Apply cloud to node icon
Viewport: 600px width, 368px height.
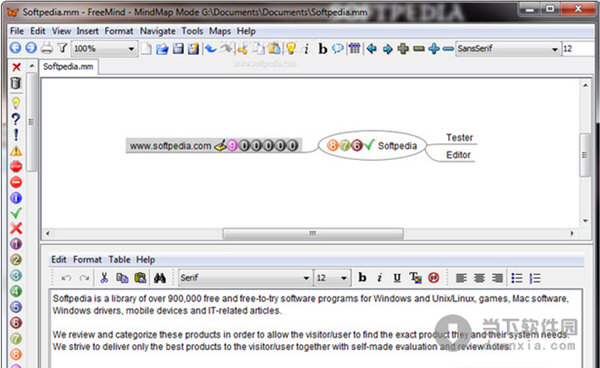pos(338,49)
